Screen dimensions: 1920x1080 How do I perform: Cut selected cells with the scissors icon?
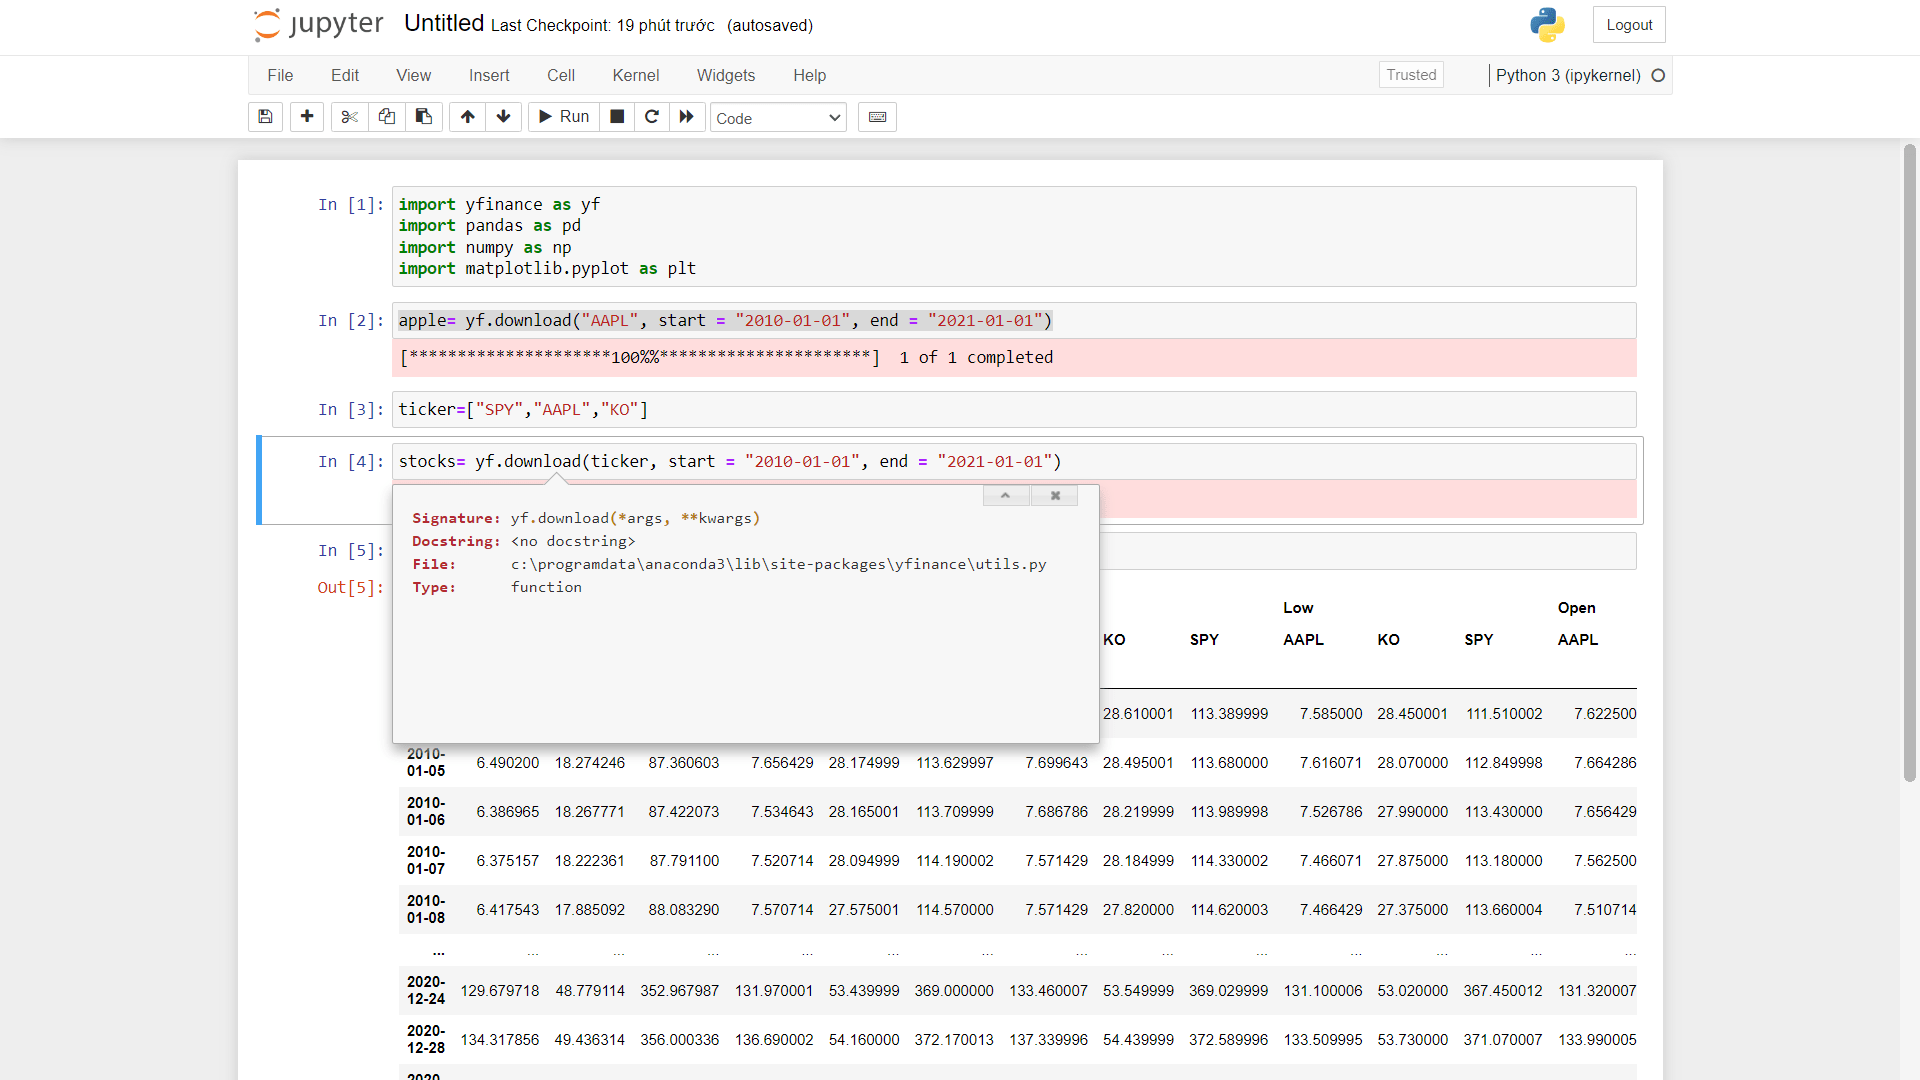pyautogui.click(x=349, y=117)
